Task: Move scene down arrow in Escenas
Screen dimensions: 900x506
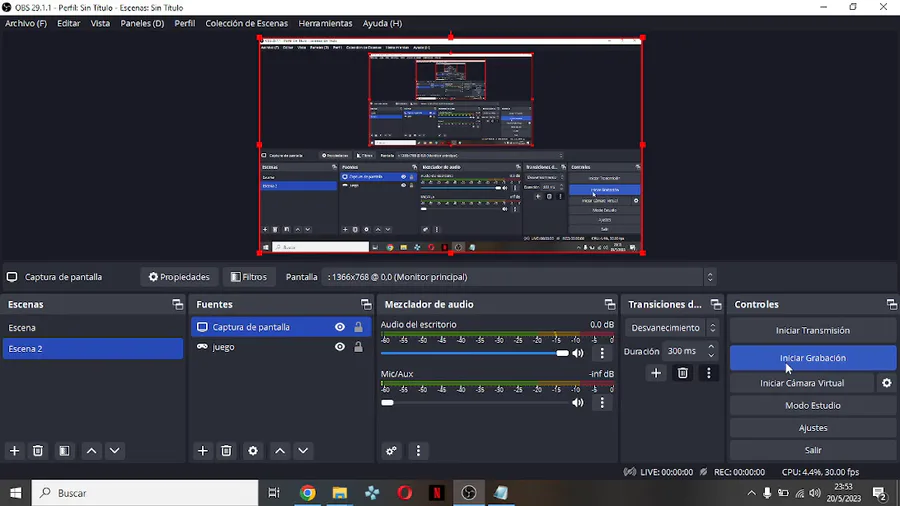Action: (115, 451)
